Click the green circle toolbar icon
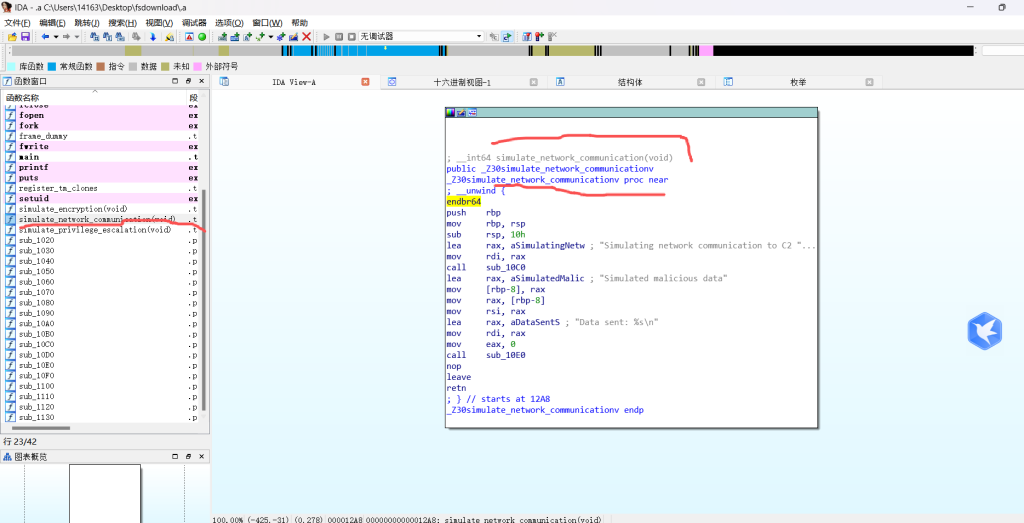 tap(202, 36)
